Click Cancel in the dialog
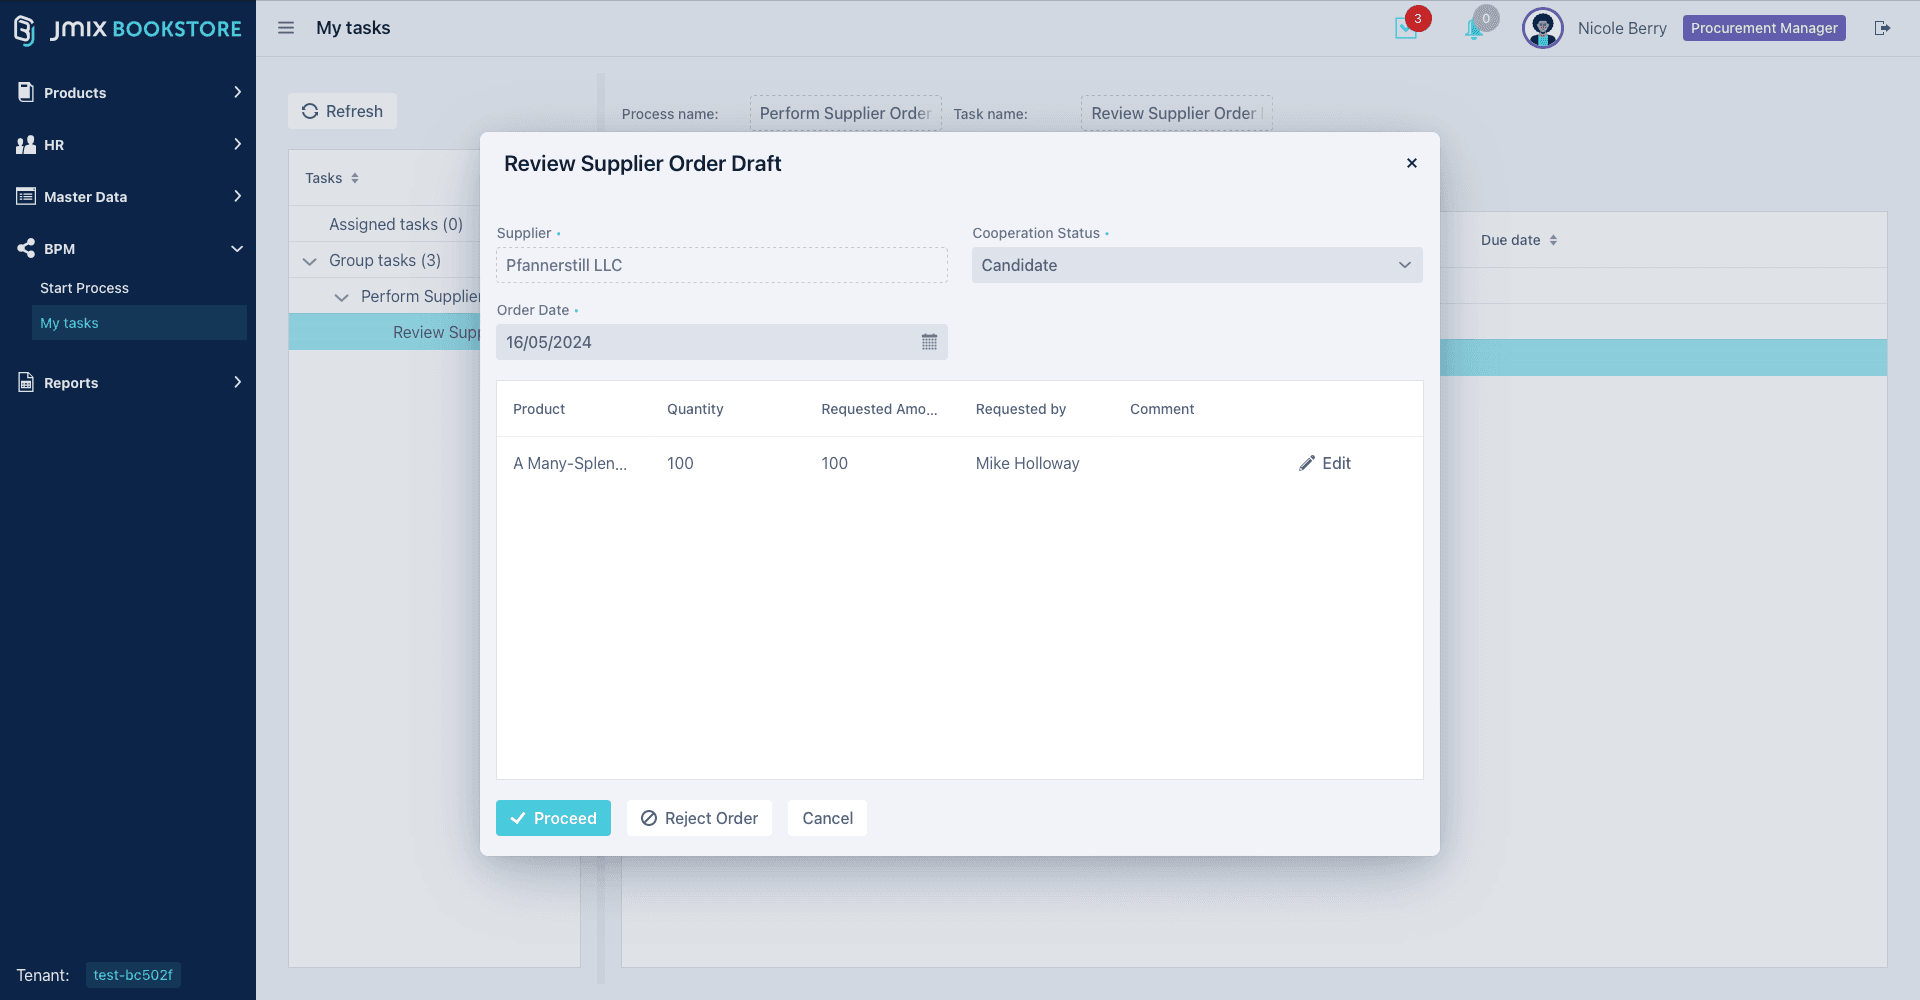This screenshot has height=1000, width=1920. [x=827, y=818]
